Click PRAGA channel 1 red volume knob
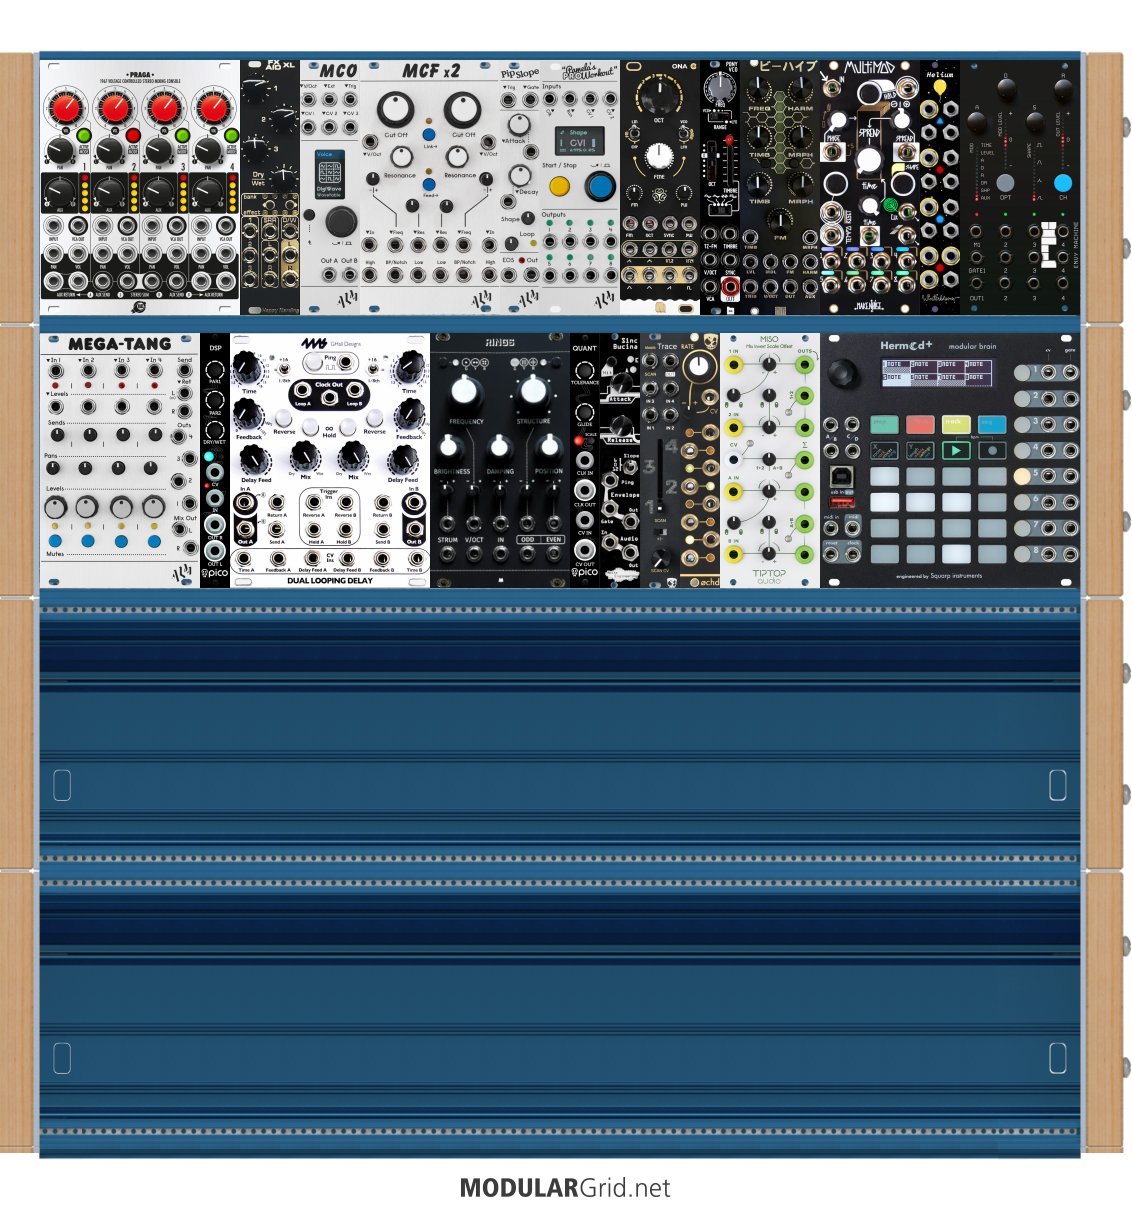This screenshot has height=1209, width=1132. 65,108
